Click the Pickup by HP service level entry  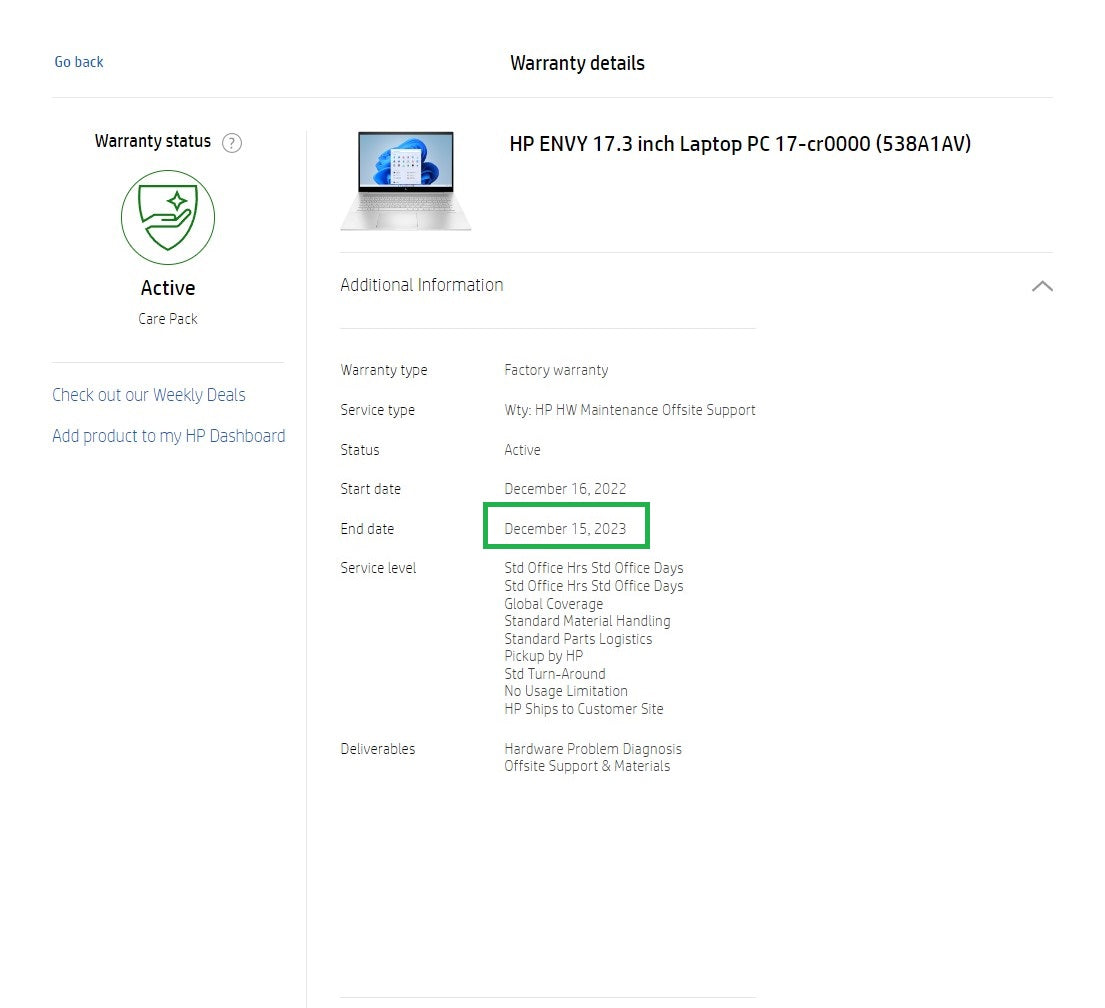click(x=543, y=656)
